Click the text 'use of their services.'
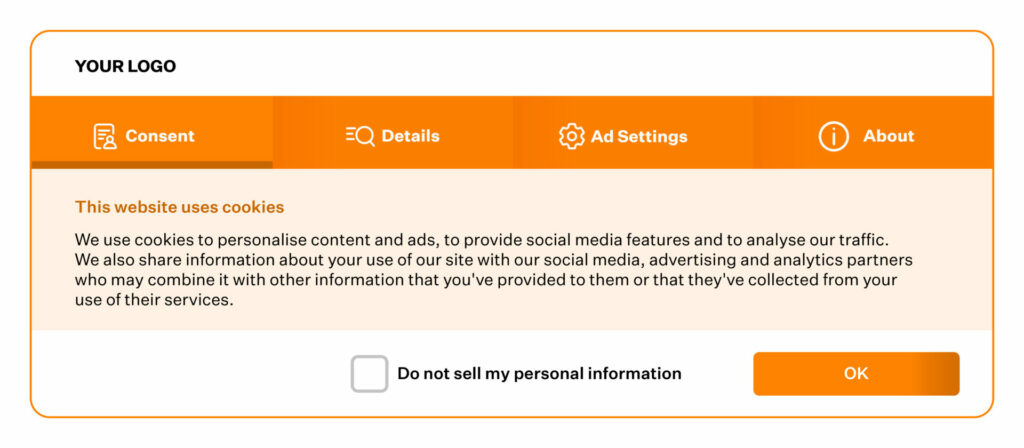1024x448 pixels. point(154,300)
